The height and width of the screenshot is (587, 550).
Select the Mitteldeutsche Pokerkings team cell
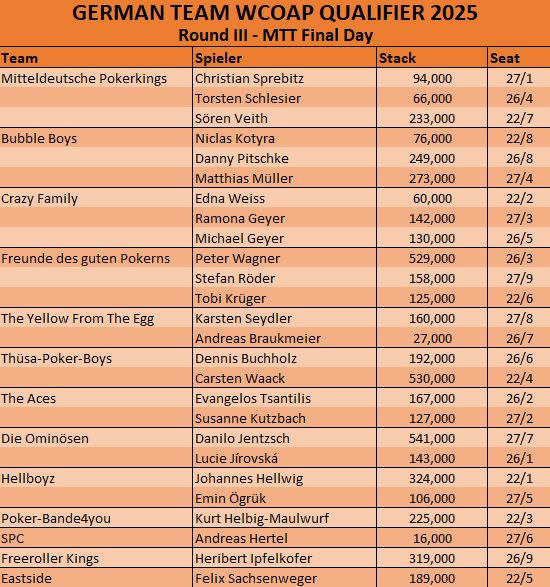(96, 78)
